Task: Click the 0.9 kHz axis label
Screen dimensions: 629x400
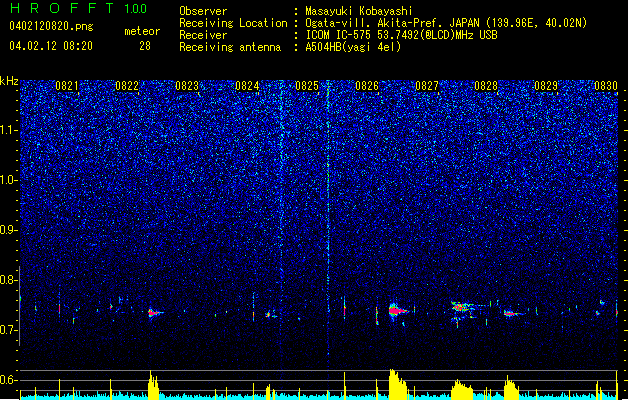Action: coord(9,230)
